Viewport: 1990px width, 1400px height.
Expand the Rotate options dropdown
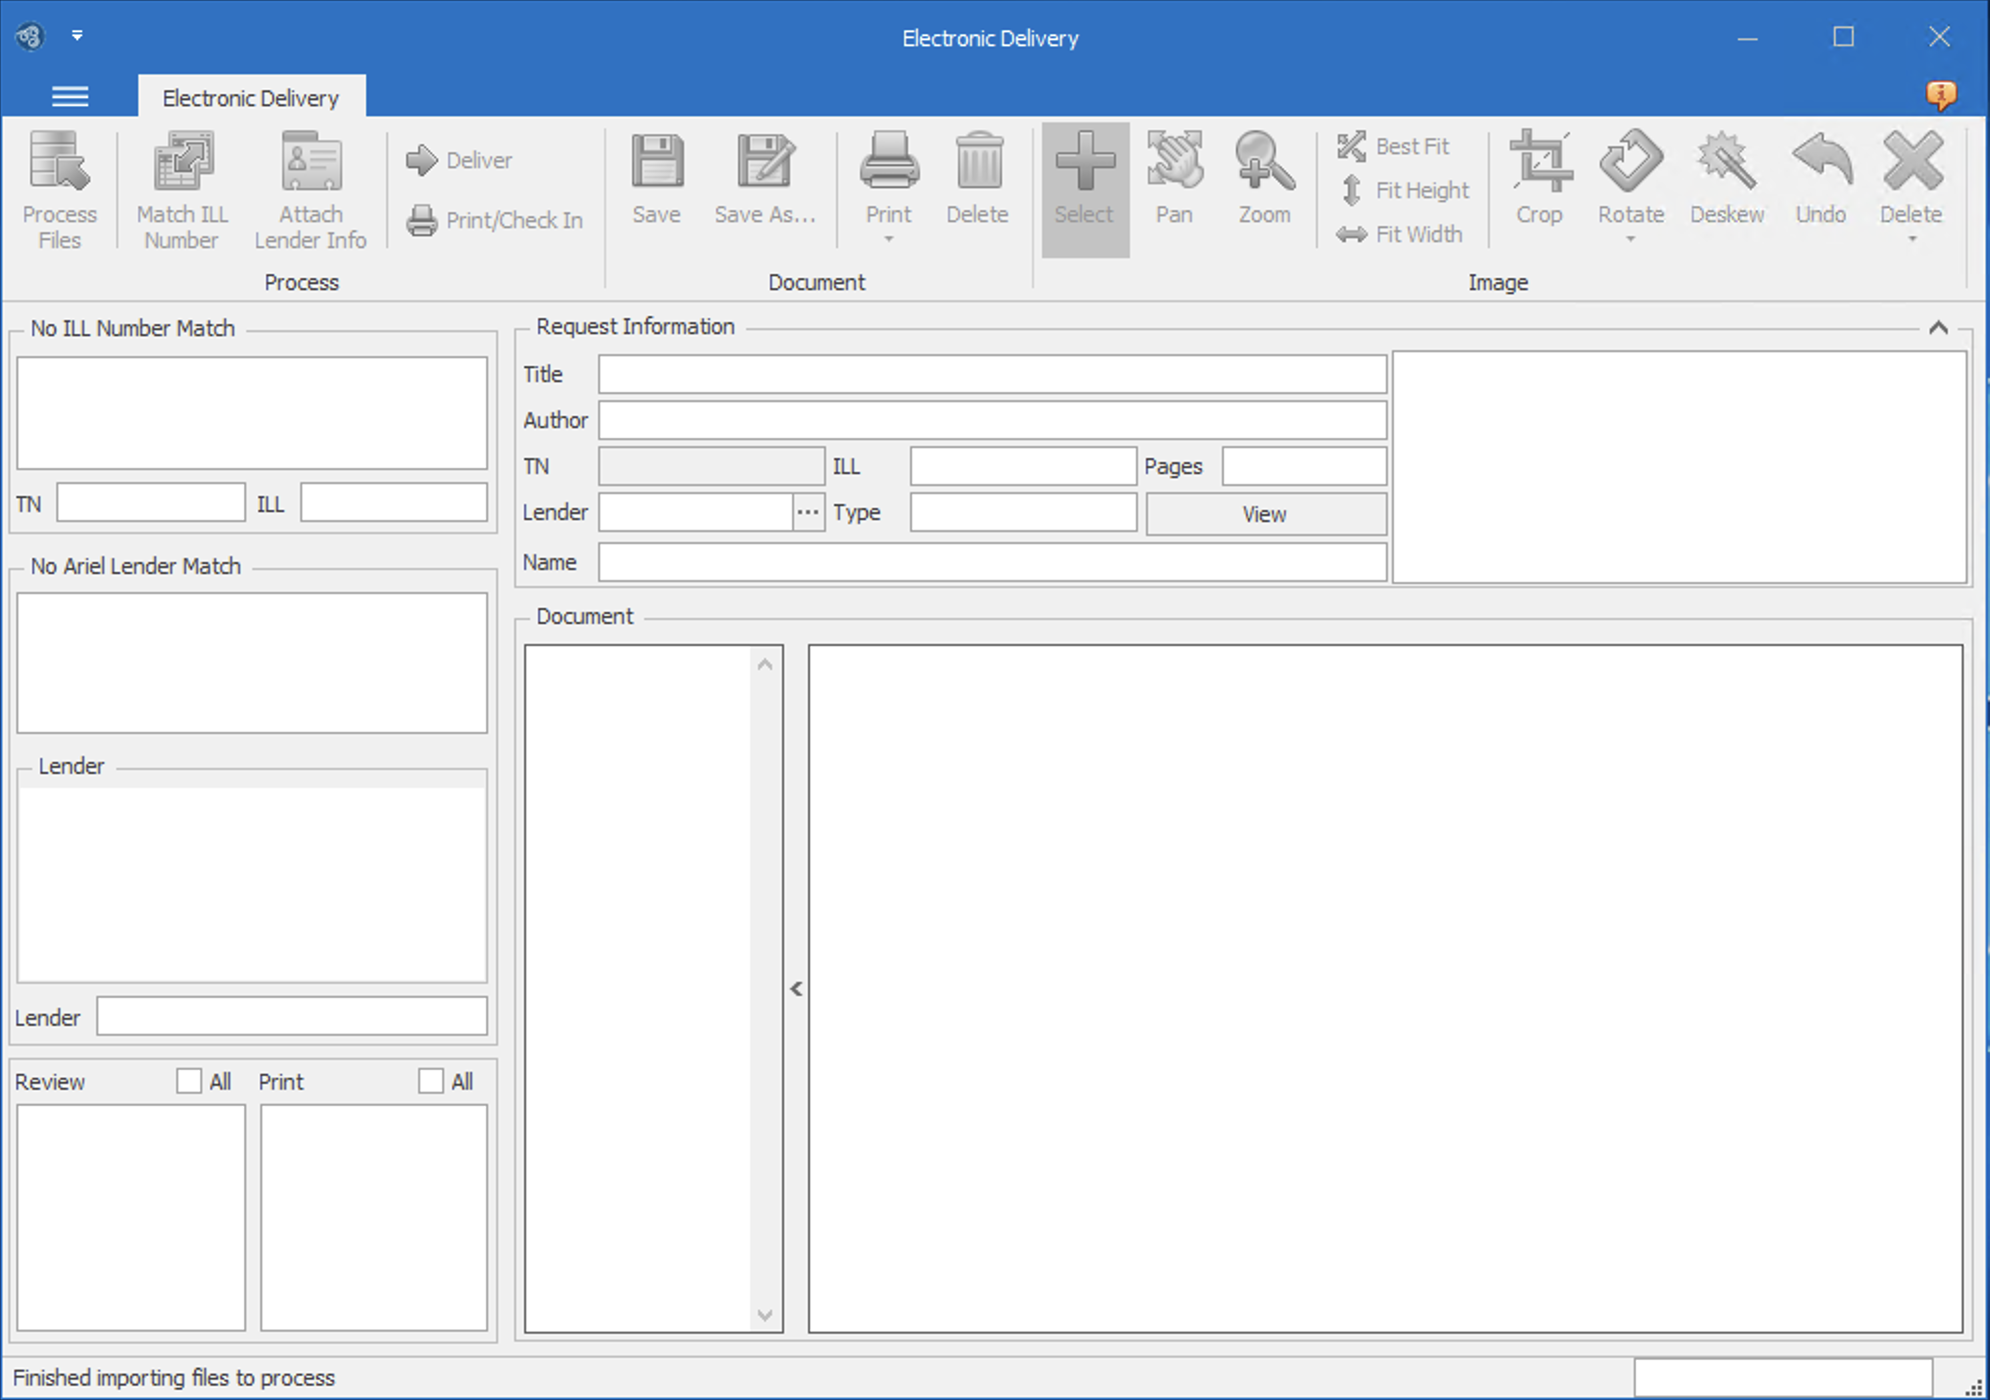pyautogui.click(x=1630, y=240)
